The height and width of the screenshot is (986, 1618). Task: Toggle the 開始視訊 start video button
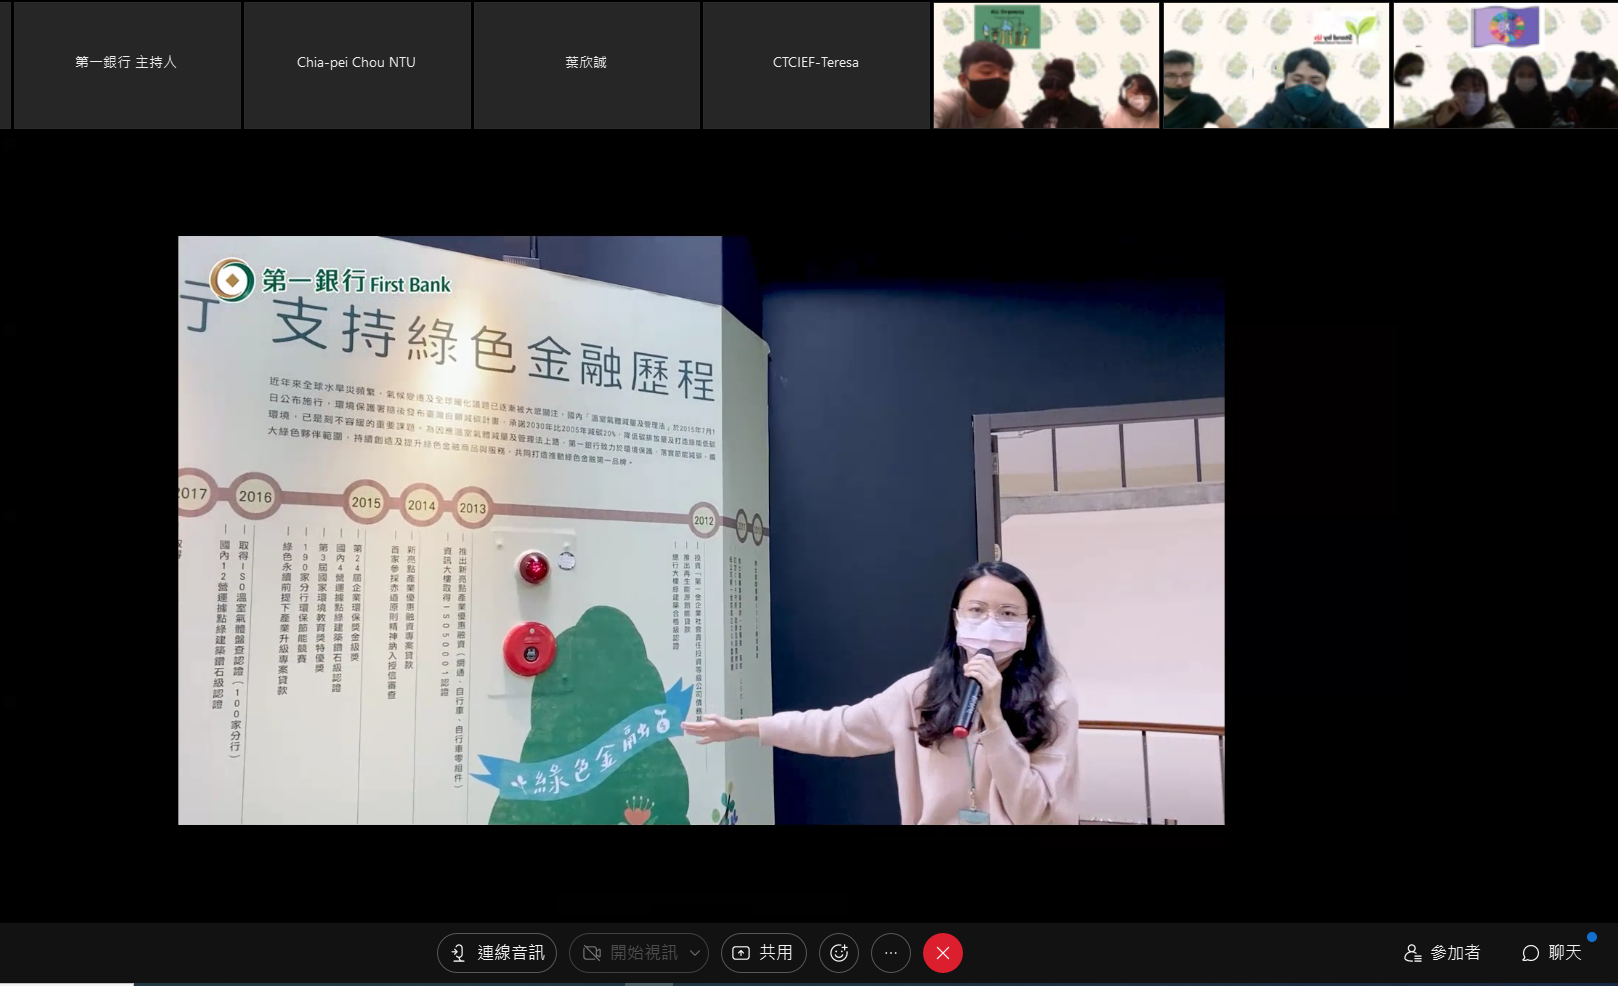pyautogui.click(x=630, y=953)
